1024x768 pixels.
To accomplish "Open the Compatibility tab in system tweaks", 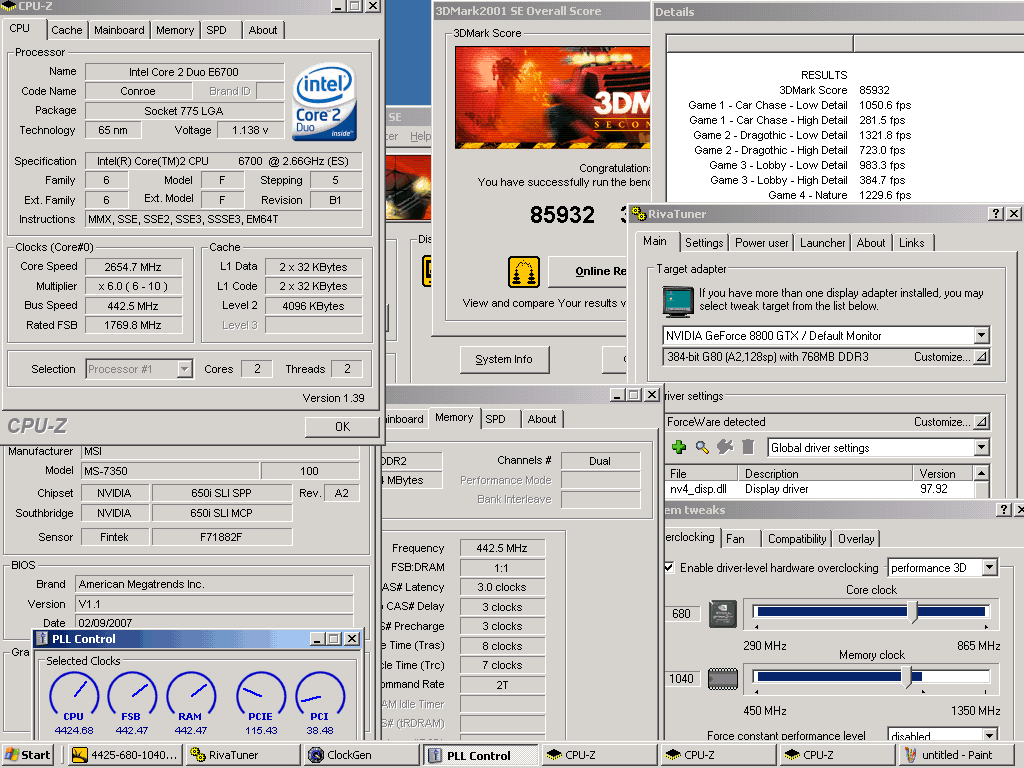I will point(797,539).
